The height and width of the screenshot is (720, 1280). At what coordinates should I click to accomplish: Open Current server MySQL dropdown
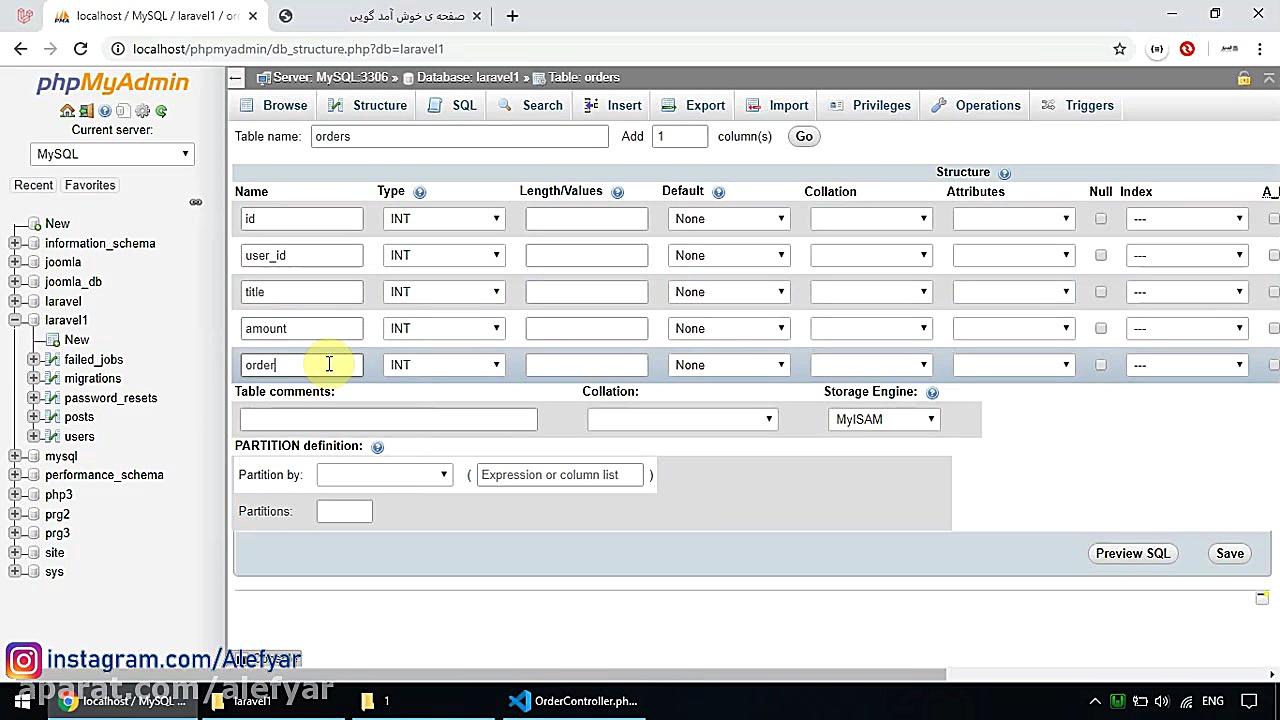(112, 154)
